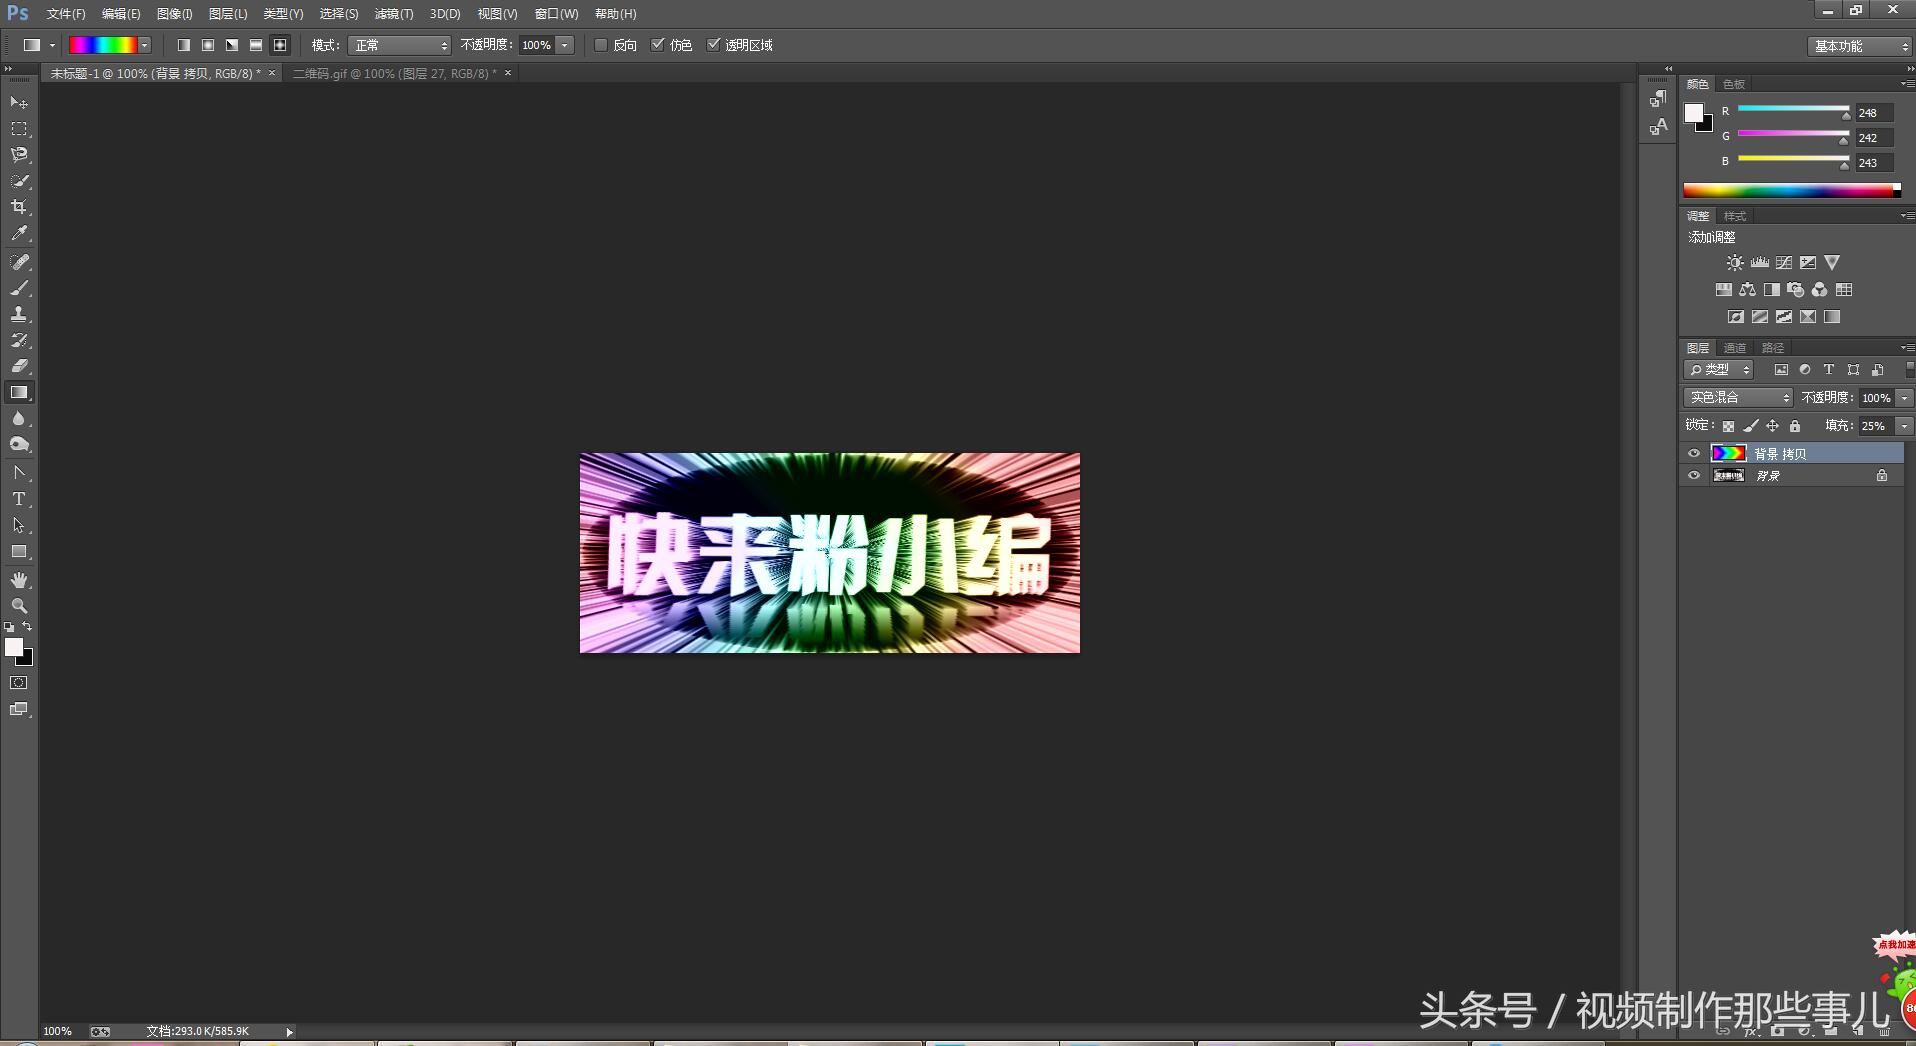
Task: Select the Clone Stamp tool
Action: click(18, 314)
